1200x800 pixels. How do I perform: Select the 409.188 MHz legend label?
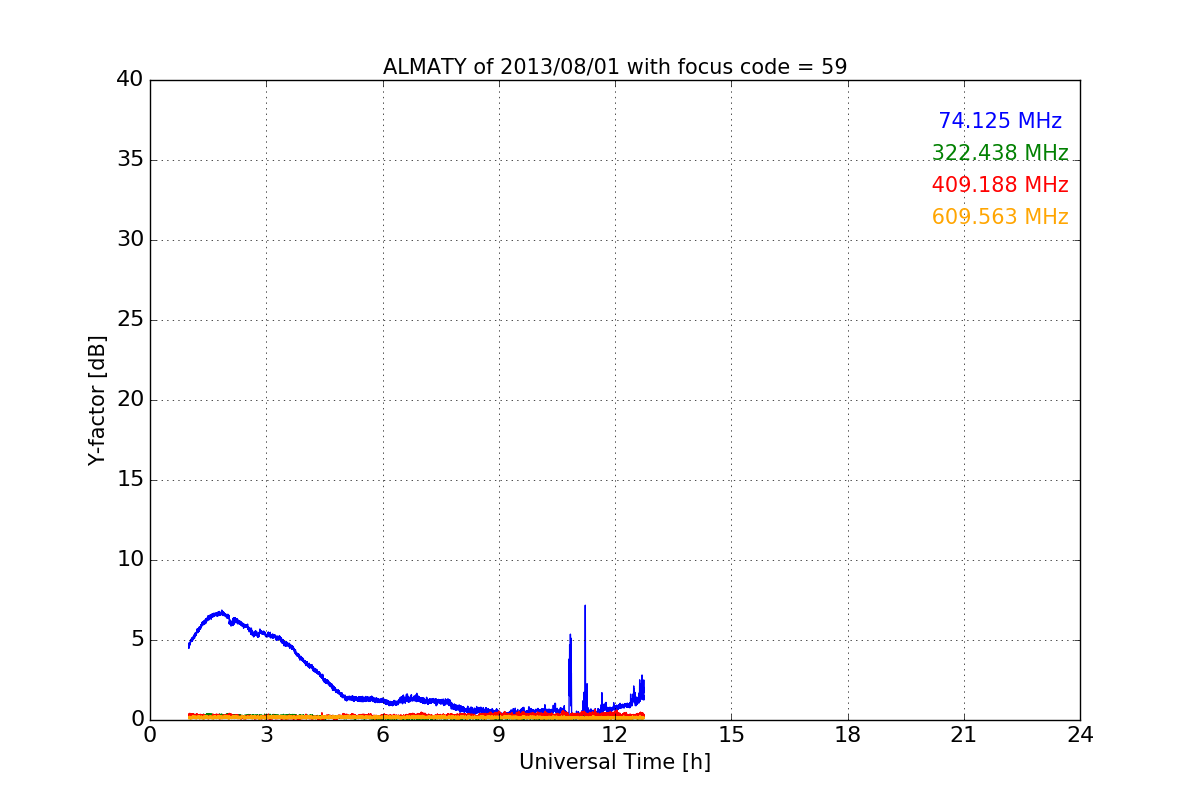tap(1000, 185)
